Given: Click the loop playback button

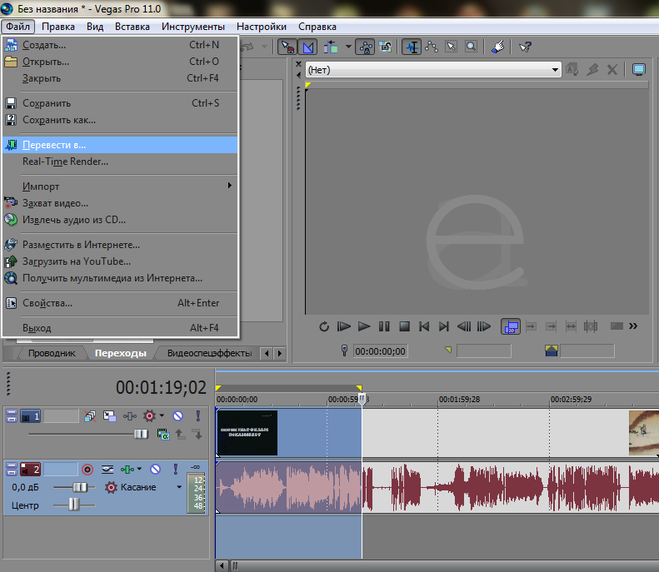Looking at the screenshot, I should pyautogui.click(x=324, y=327).
